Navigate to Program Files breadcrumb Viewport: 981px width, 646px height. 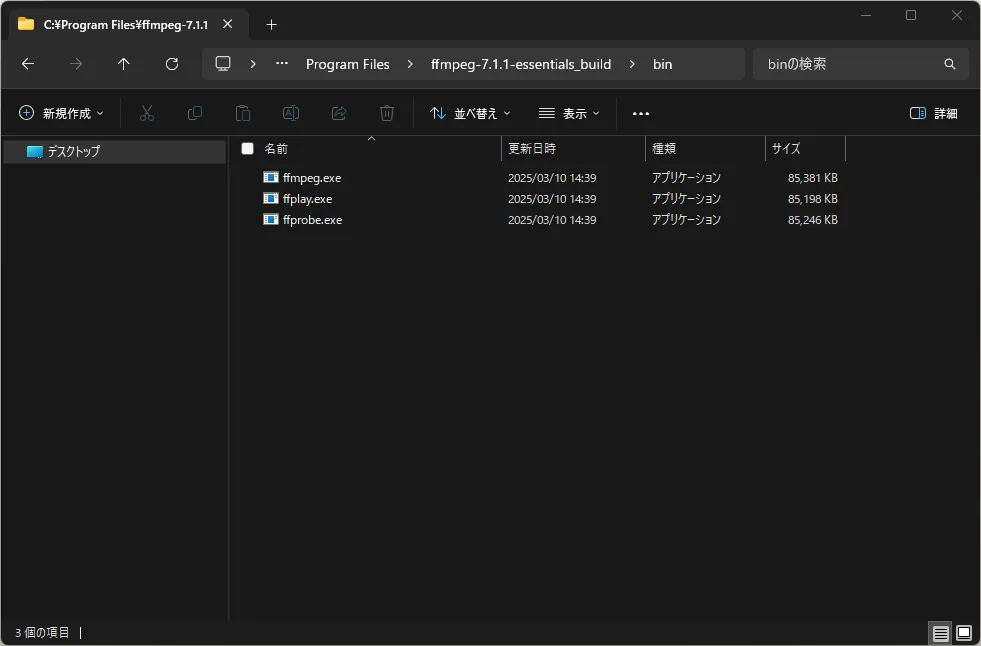click(x=348, y=64)
